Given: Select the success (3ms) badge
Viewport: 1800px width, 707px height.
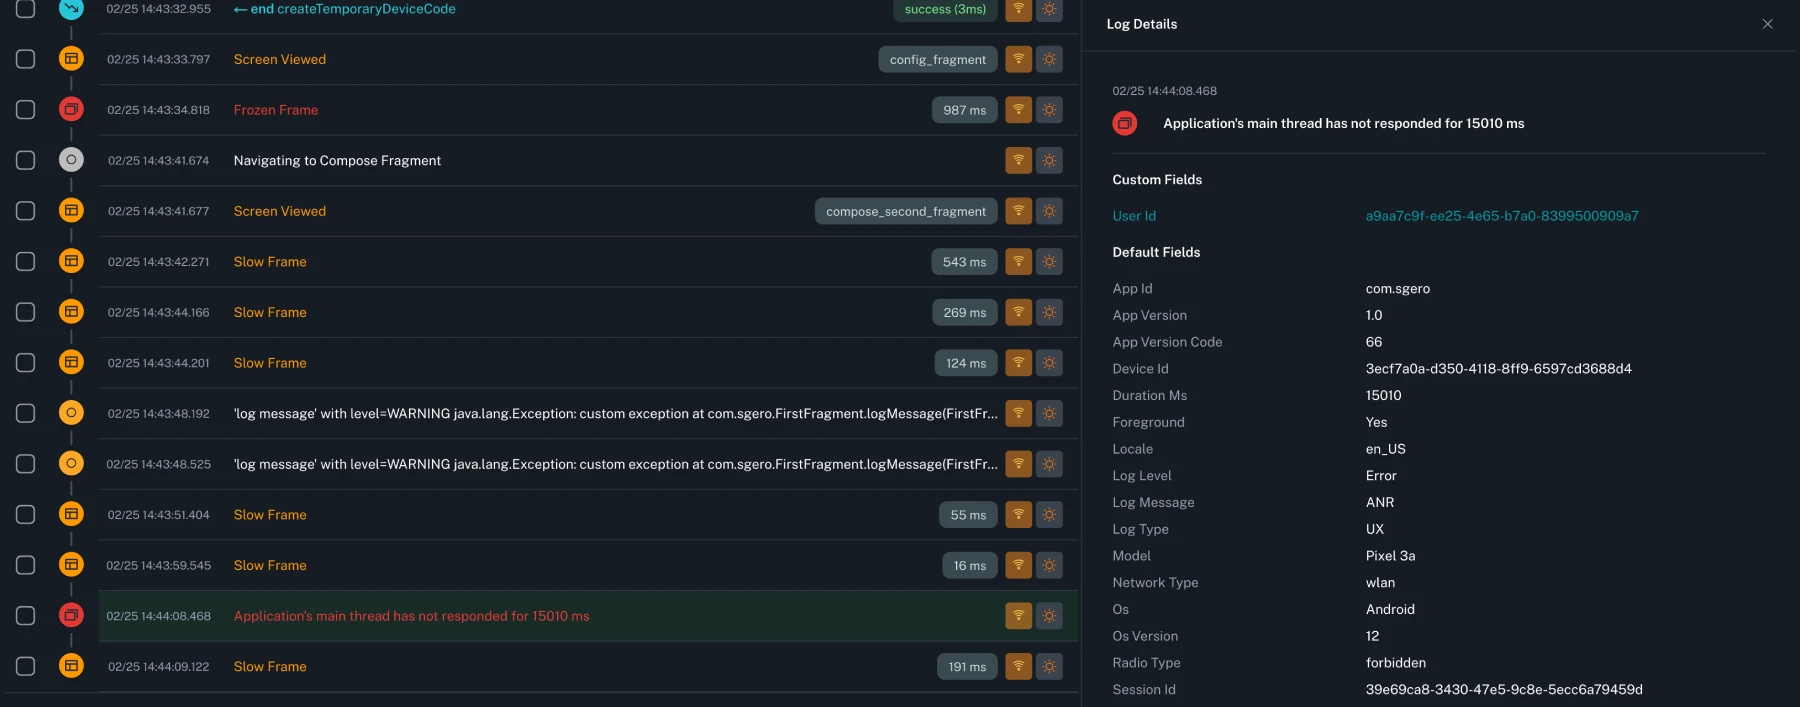Looking at the screenshot, I should click(x=944, y=10).
